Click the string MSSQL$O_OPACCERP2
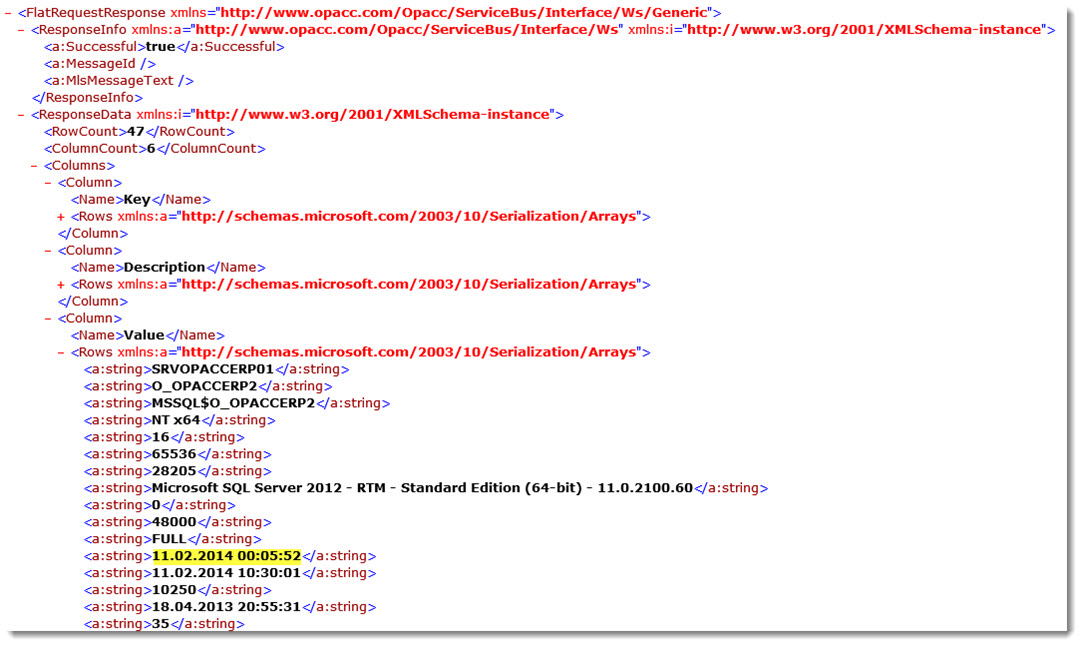The width and height of the screenshot is (1082, 646). point(233,403)
